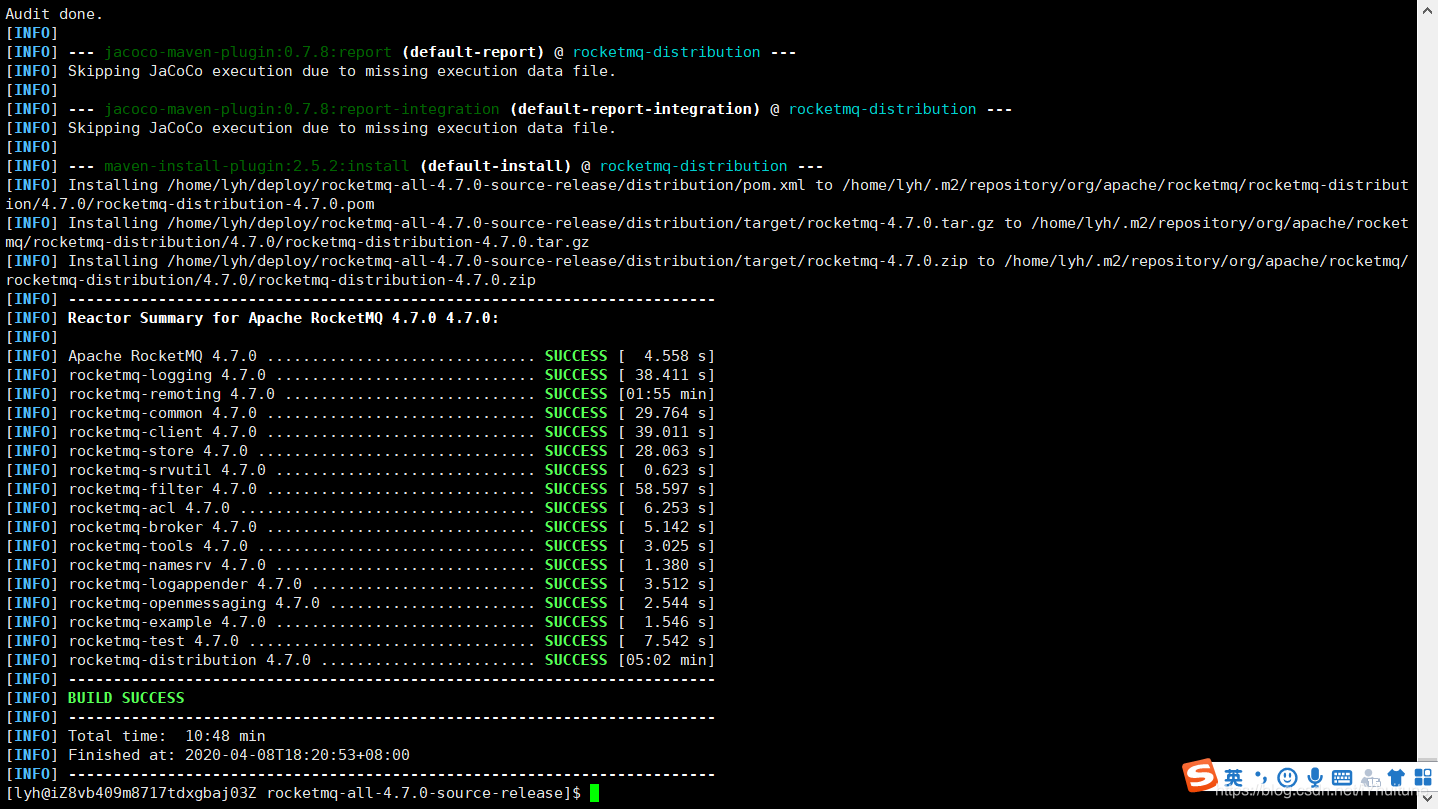Click "rocketmq-example 4.7.0" row name
The width and height of the screenshot is (1438, 809).
[167, 622]
